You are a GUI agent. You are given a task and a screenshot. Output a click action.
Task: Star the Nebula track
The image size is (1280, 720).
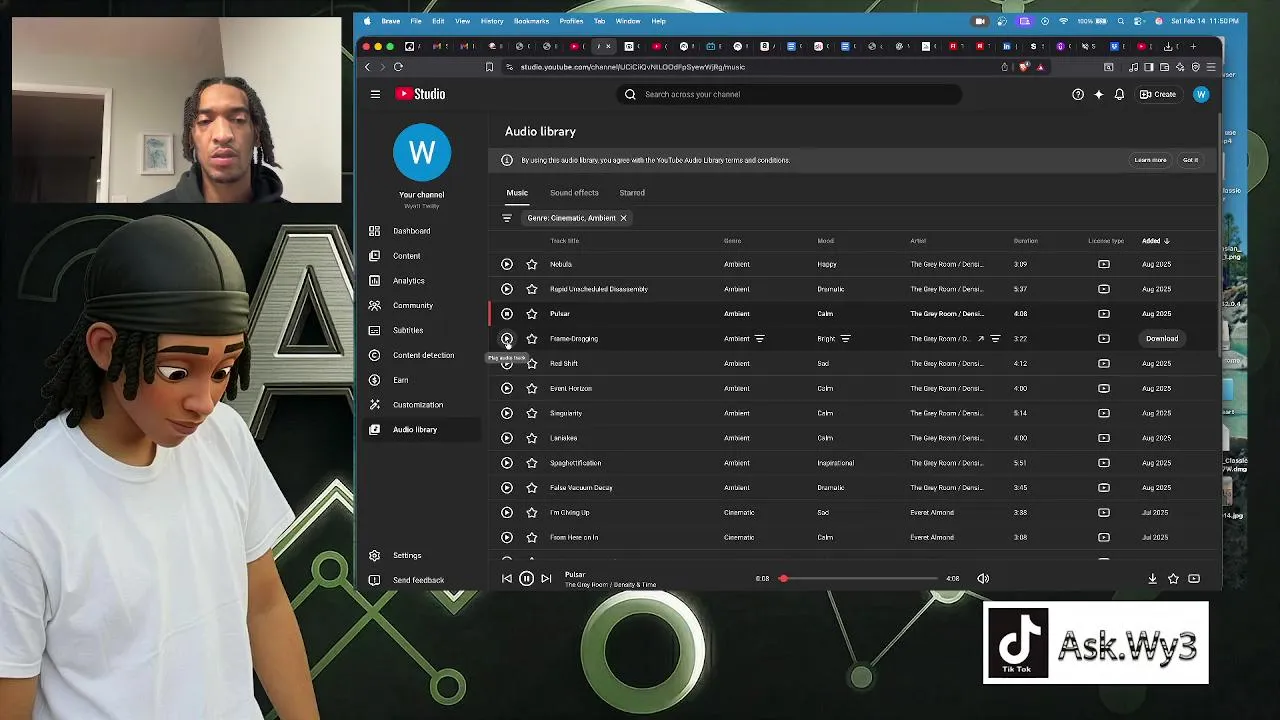pyautogui.click(x=532, y=264)
